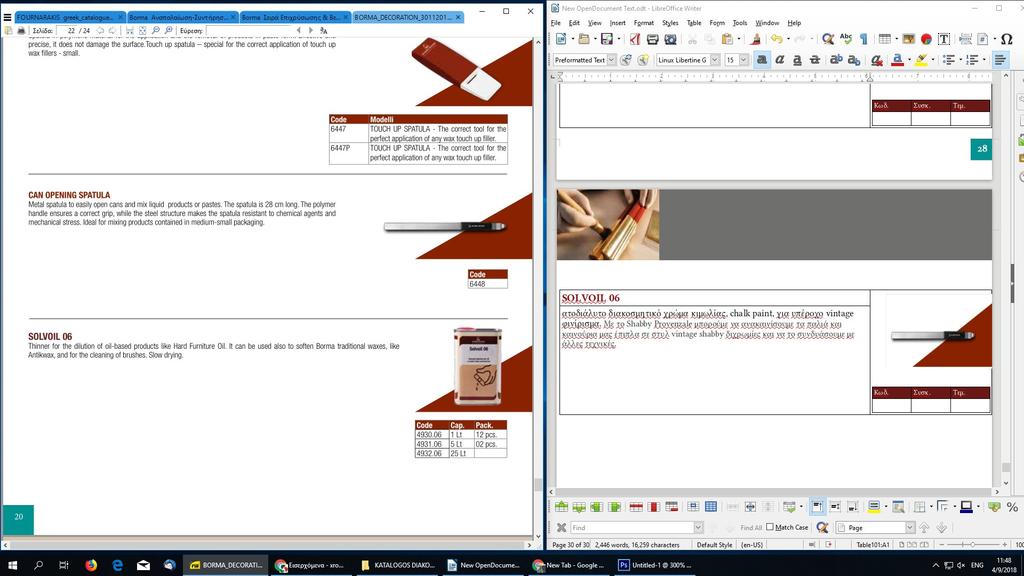Apply red font color swatch
This screenshot has height=576, width=1024.
click(x=897, y=60)
